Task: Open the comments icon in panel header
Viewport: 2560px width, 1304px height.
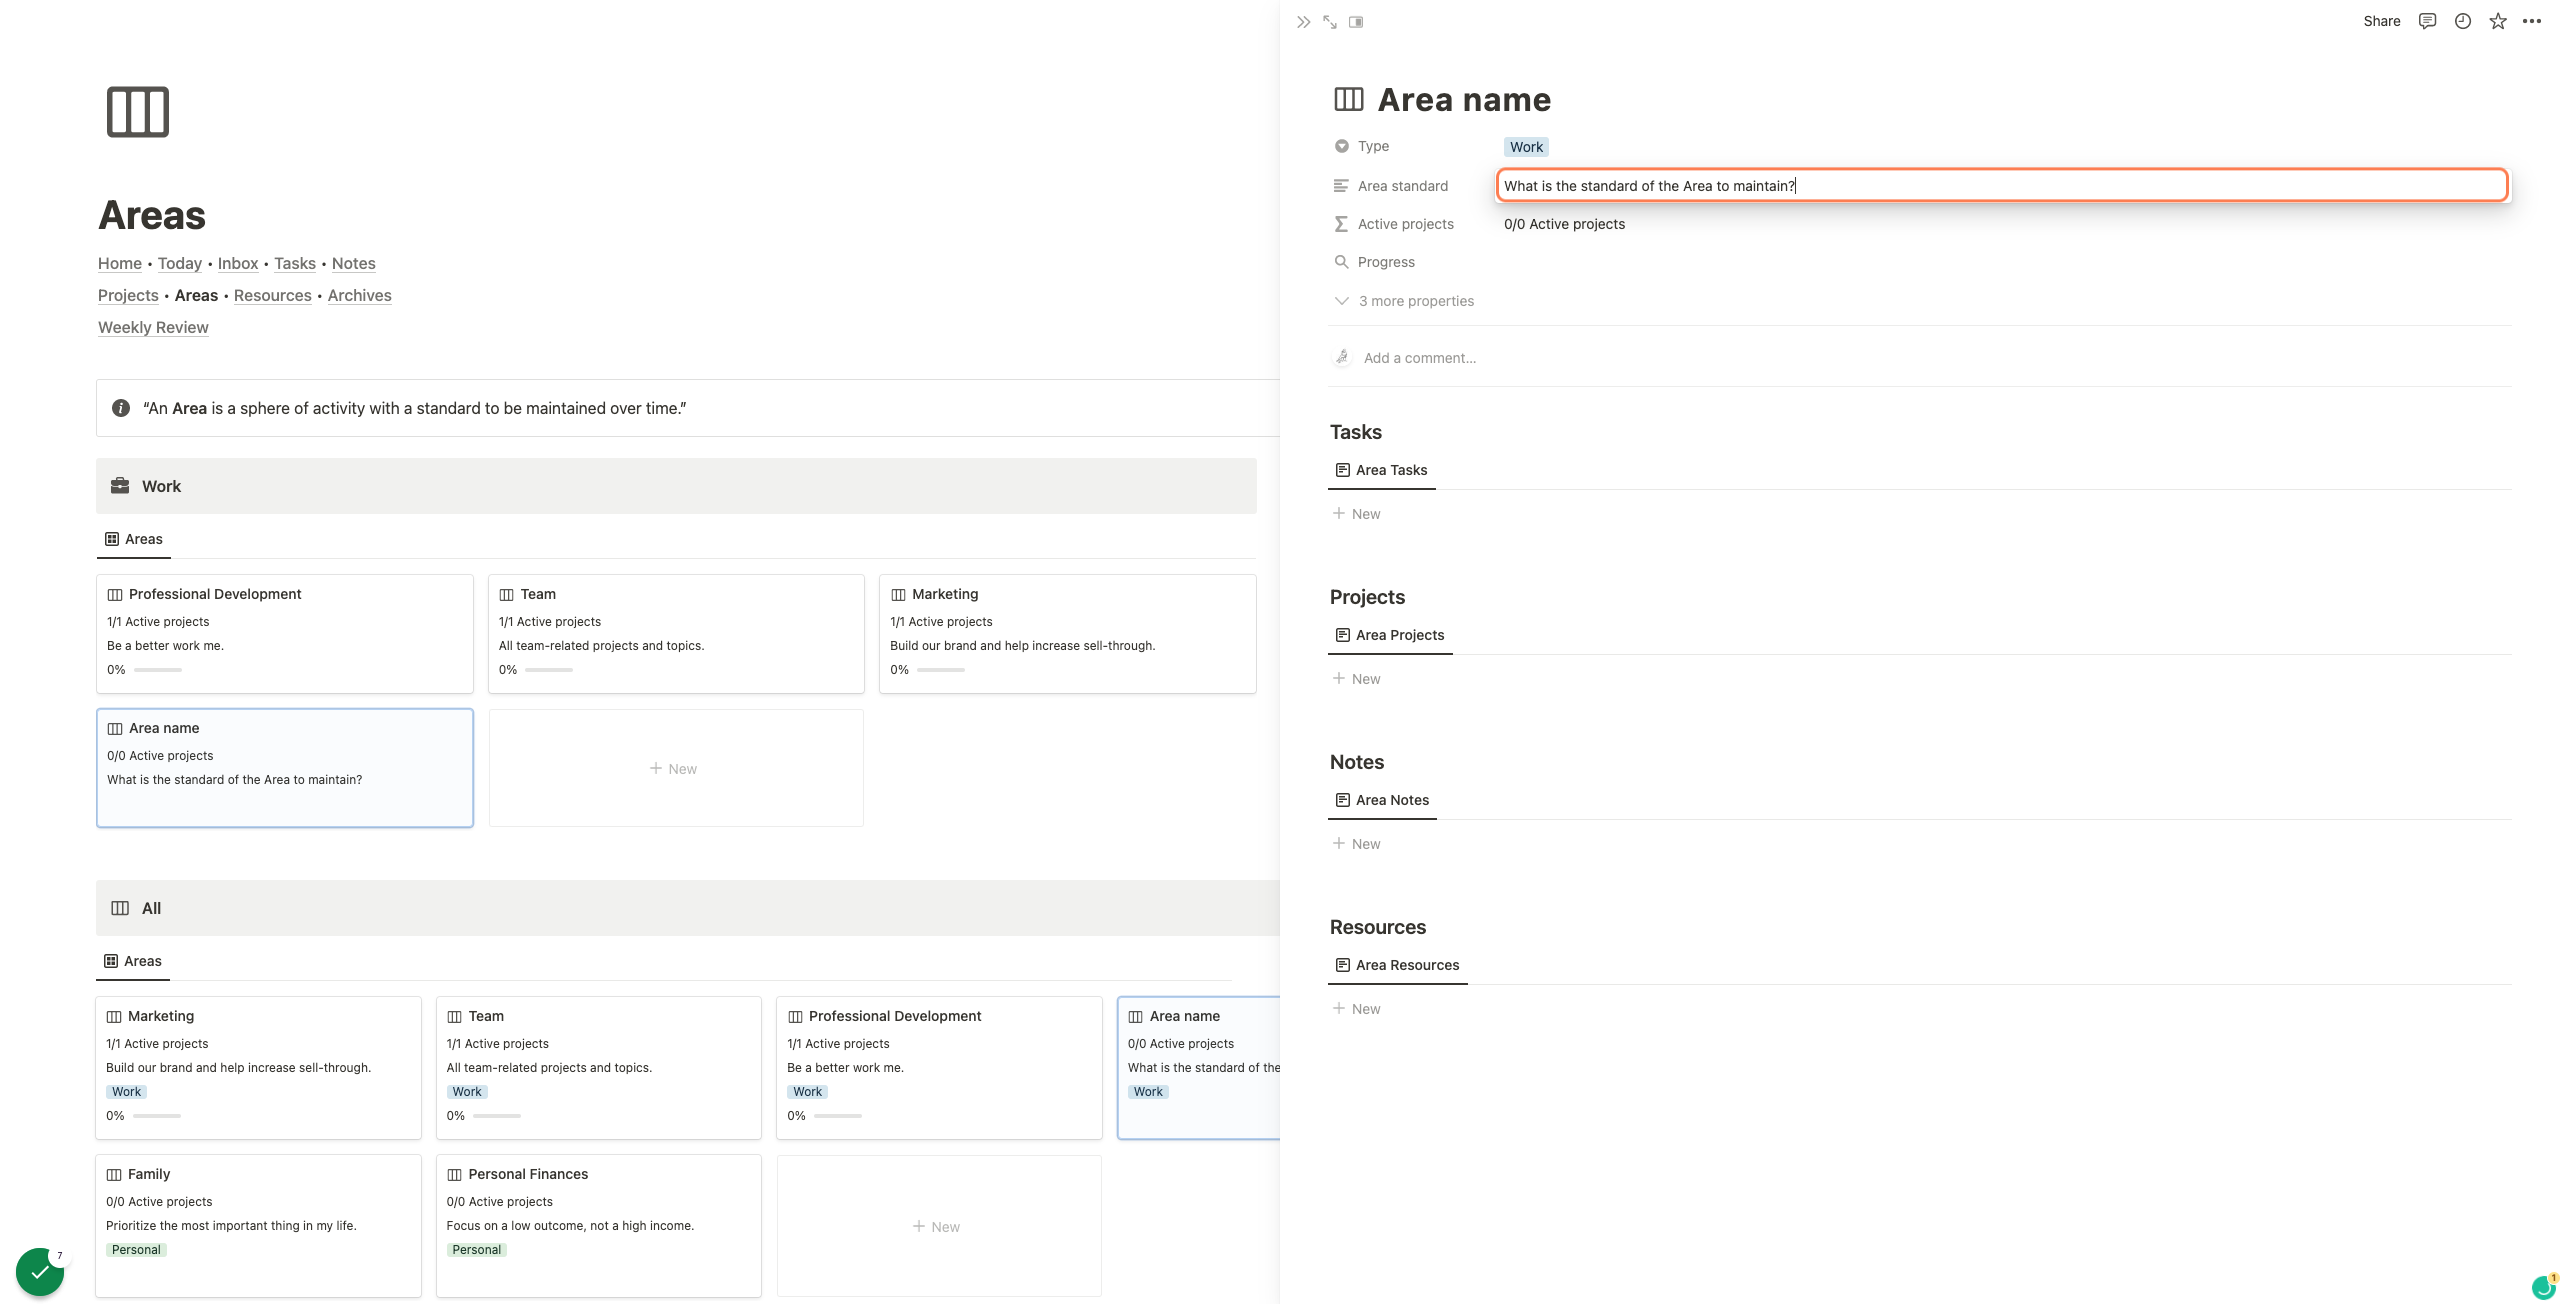Action: click(2427, 21)
